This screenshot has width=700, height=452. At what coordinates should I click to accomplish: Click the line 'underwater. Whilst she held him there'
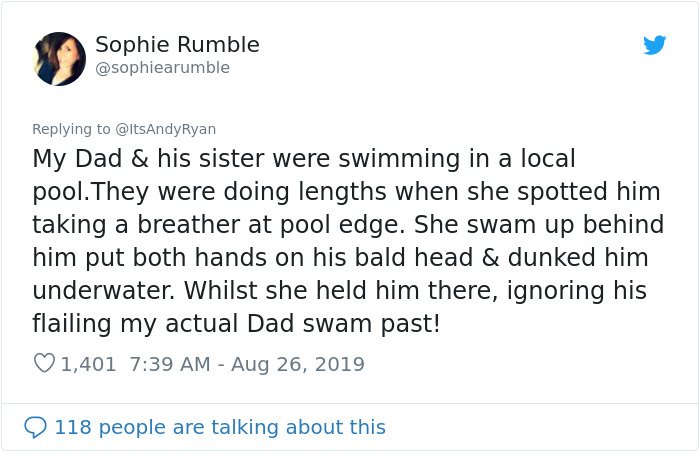tap(339, 291)
